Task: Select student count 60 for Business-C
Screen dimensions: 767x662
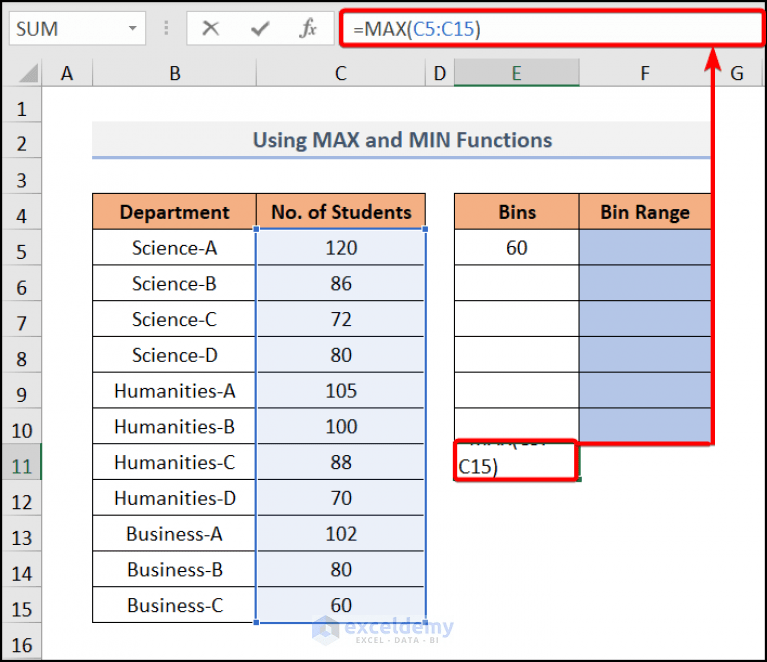Action: pos(341,605)
